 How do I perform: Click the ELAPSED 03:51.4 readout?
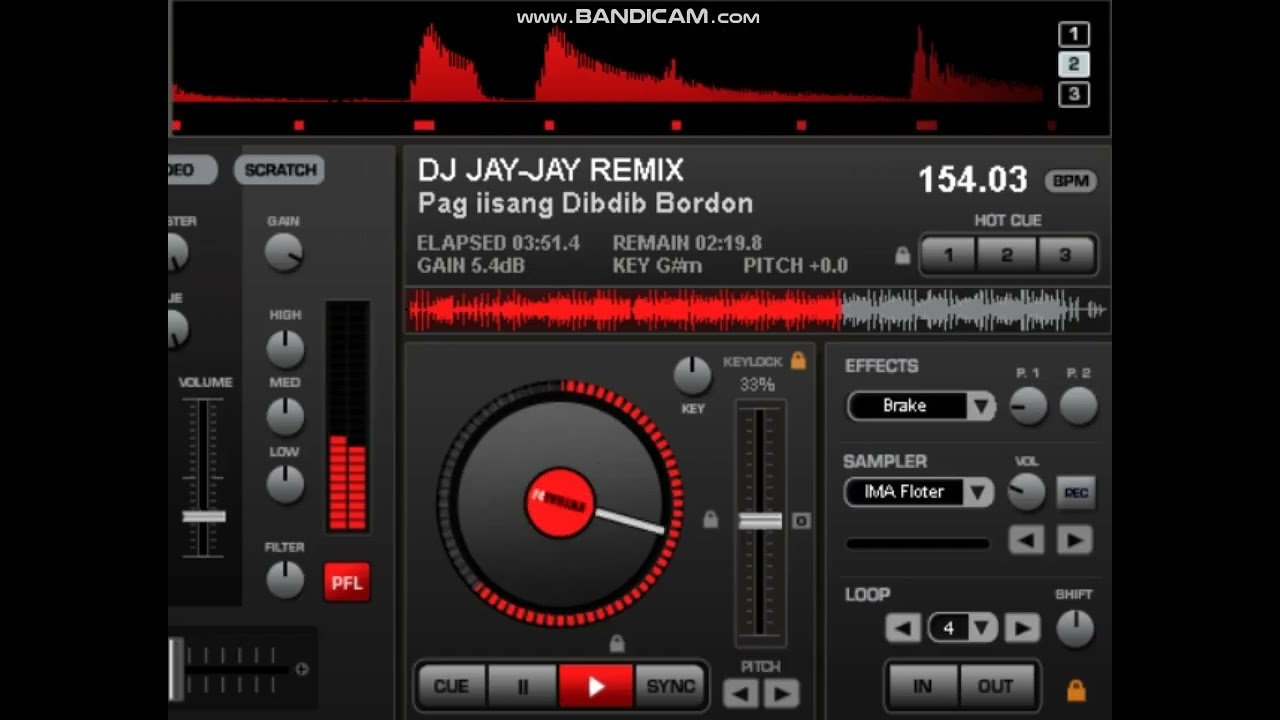pyautogui.click(x=498, y=243)
